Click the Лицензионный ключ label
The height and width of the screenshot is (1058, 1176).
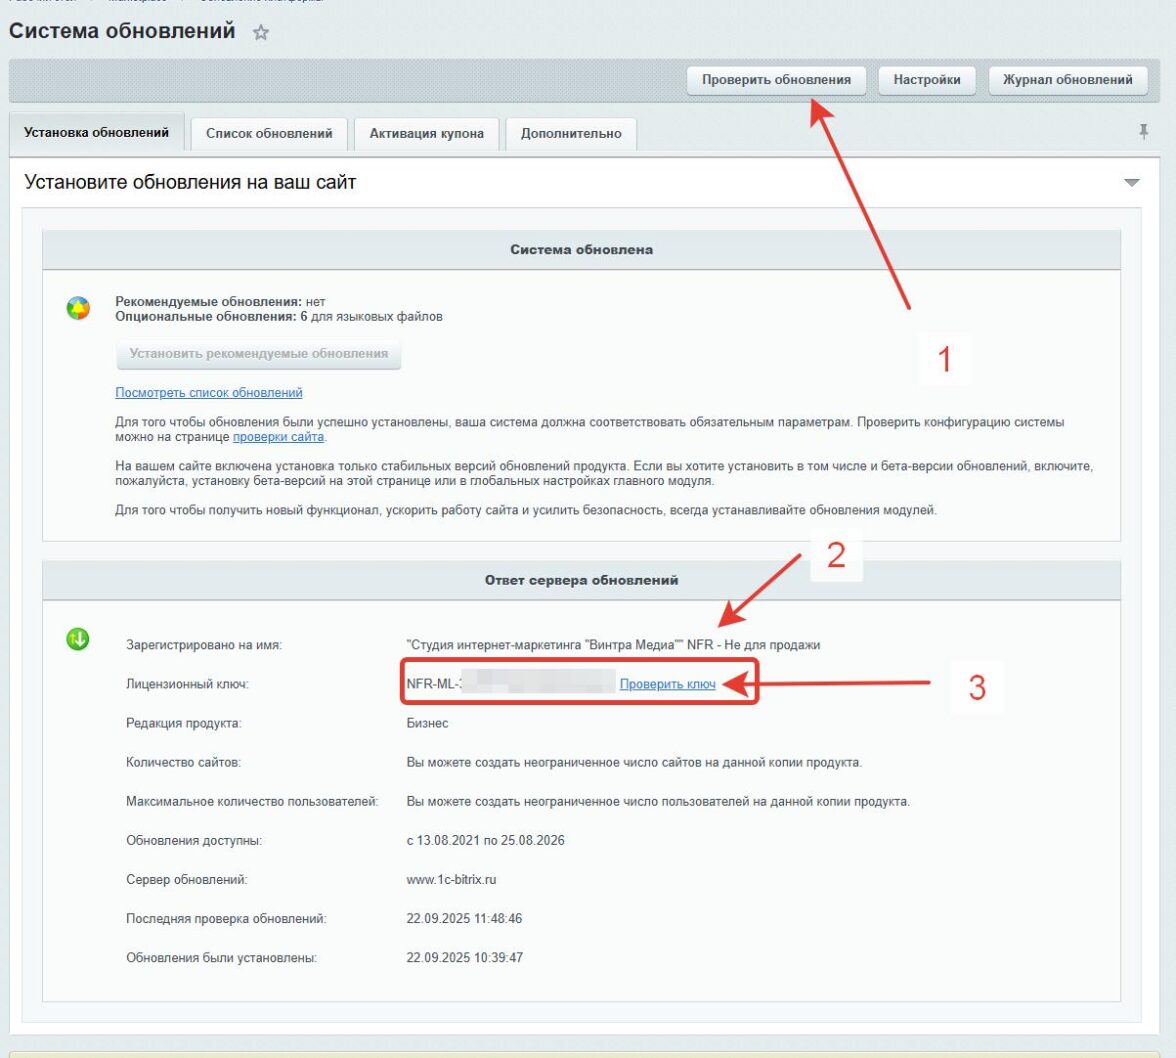click(x=187, y=684)
